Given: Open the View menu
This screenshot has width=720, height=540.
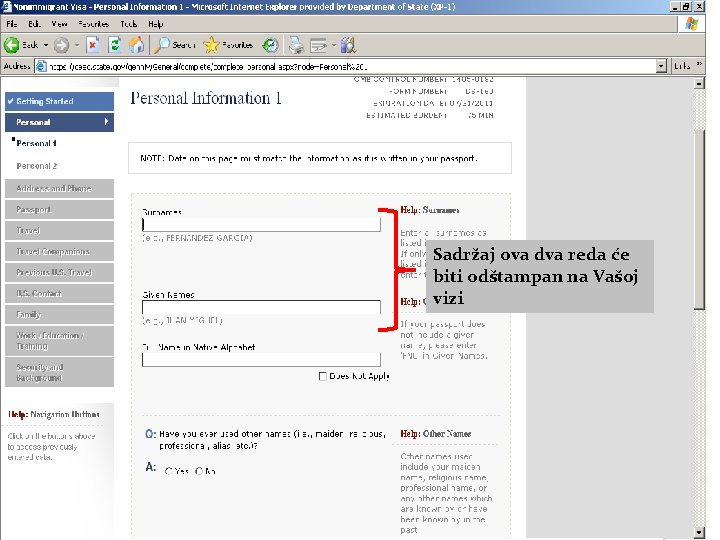Looking at the screenshot, I should coord(59,24).
